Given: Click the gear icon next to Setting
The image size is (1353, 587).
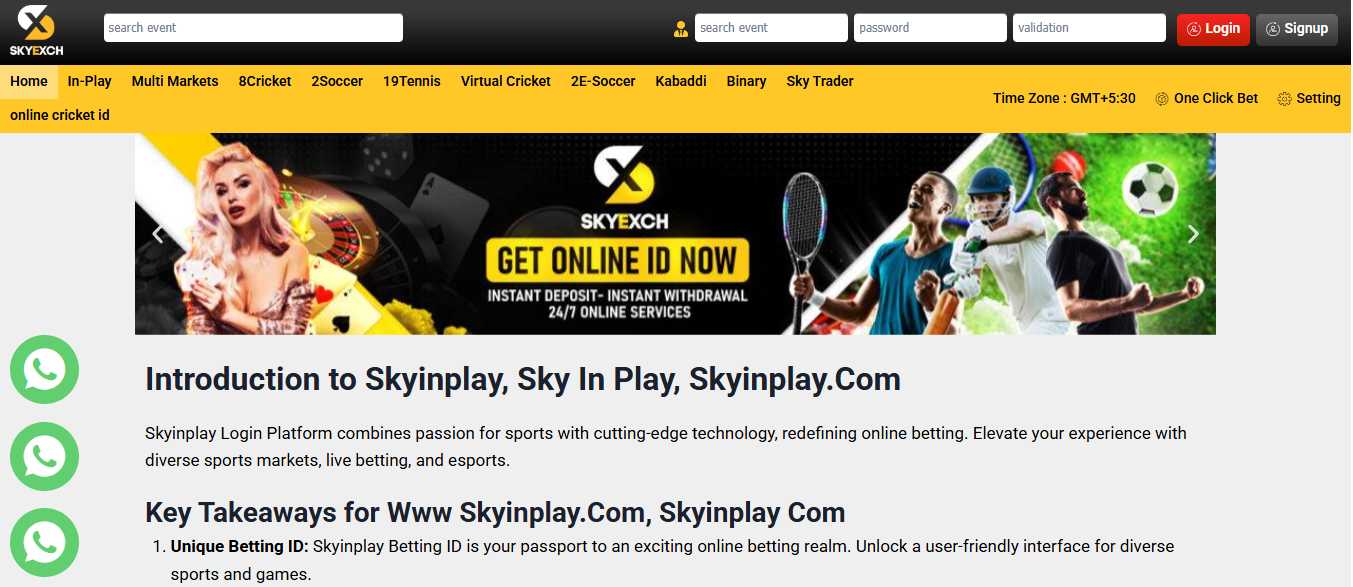Looking at the screenshot, I should pyautogui.click(x=1284, y=98).
